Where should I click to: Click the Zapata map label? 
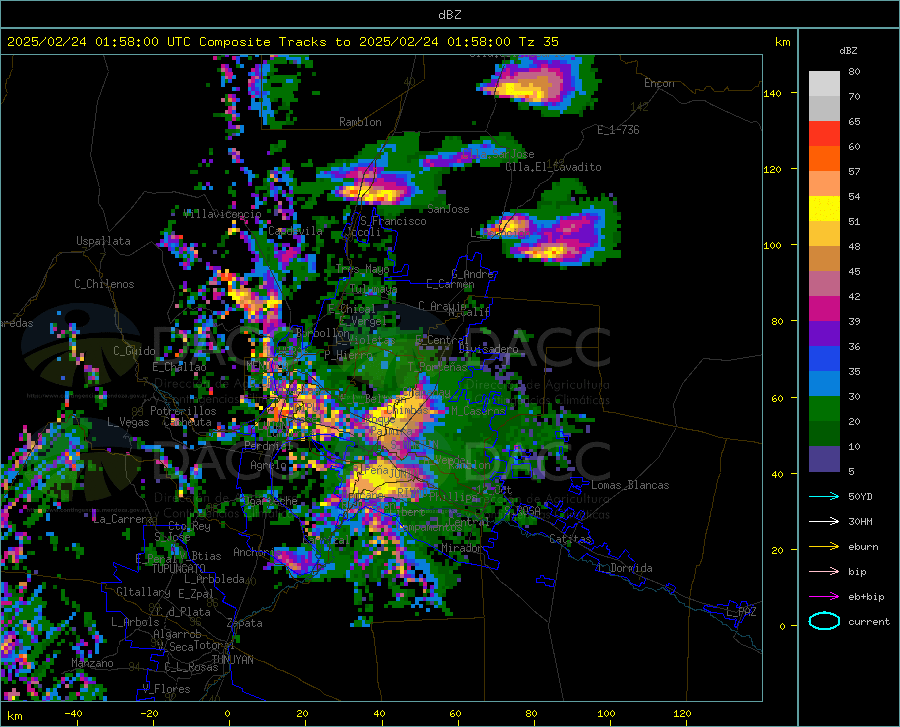[245, 623]
